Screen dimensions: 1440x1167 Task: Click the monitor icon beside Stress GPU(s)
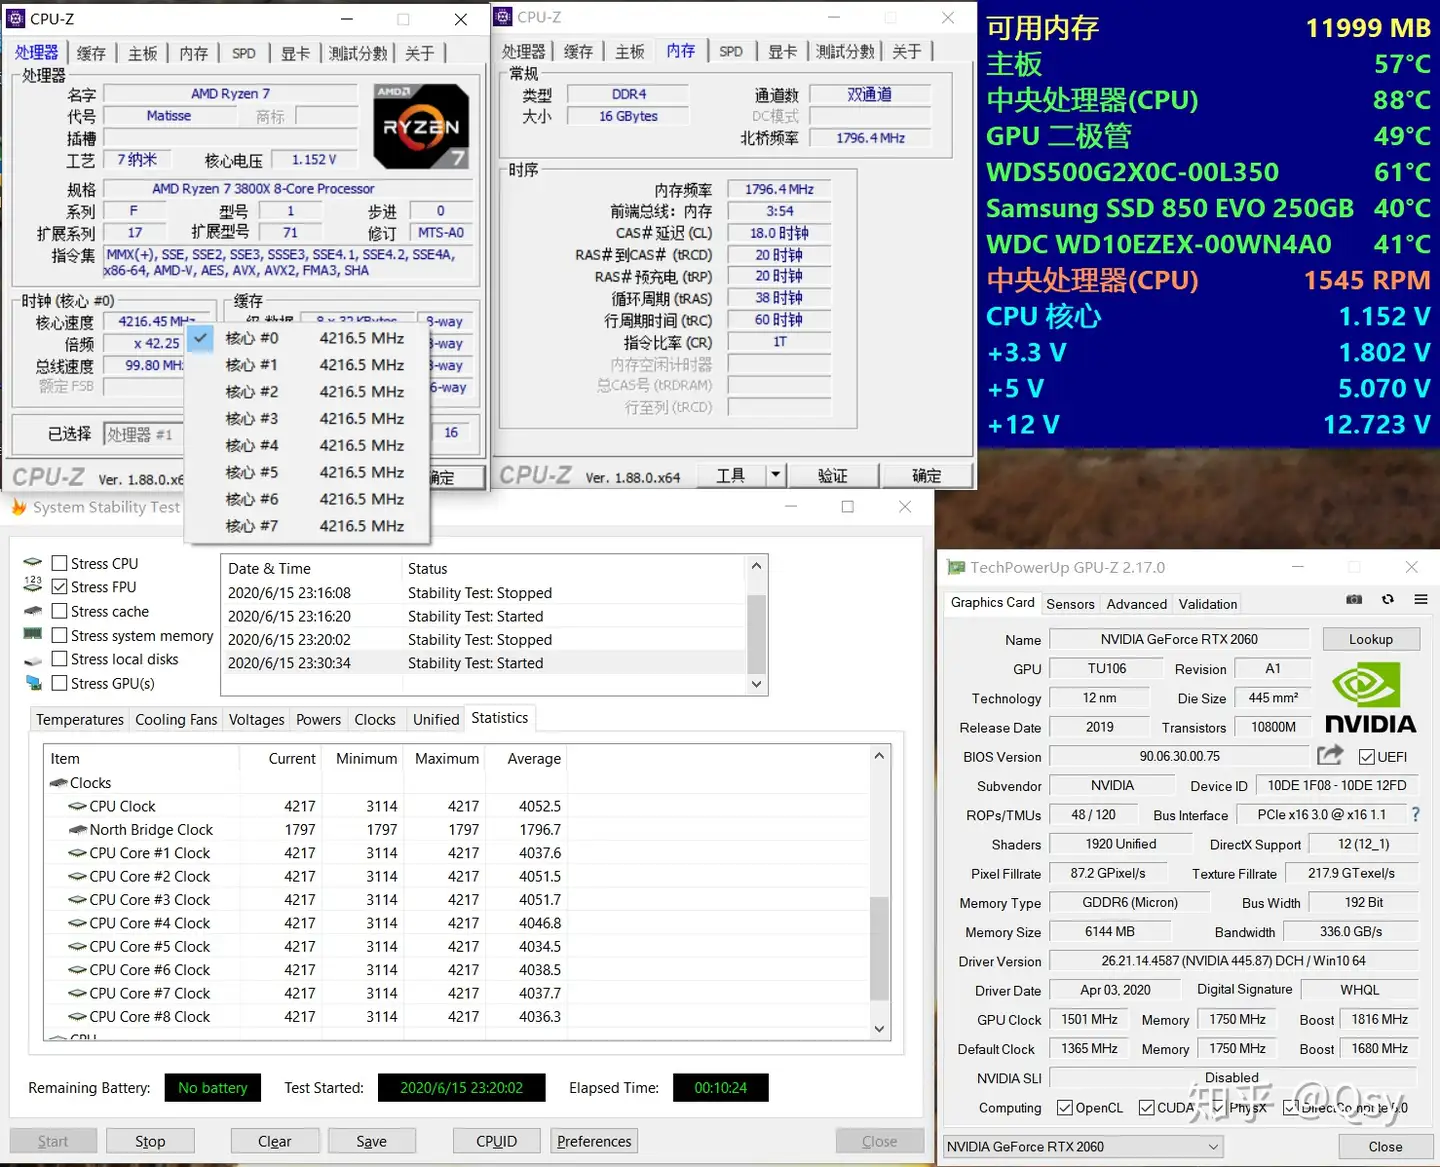coord(33,683)
